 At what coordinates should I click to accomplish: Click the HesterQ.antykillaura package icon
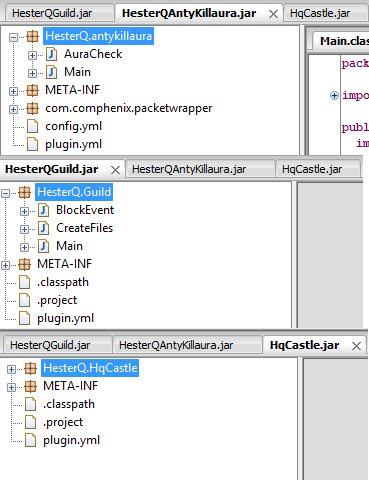click(x=32, y=36)
